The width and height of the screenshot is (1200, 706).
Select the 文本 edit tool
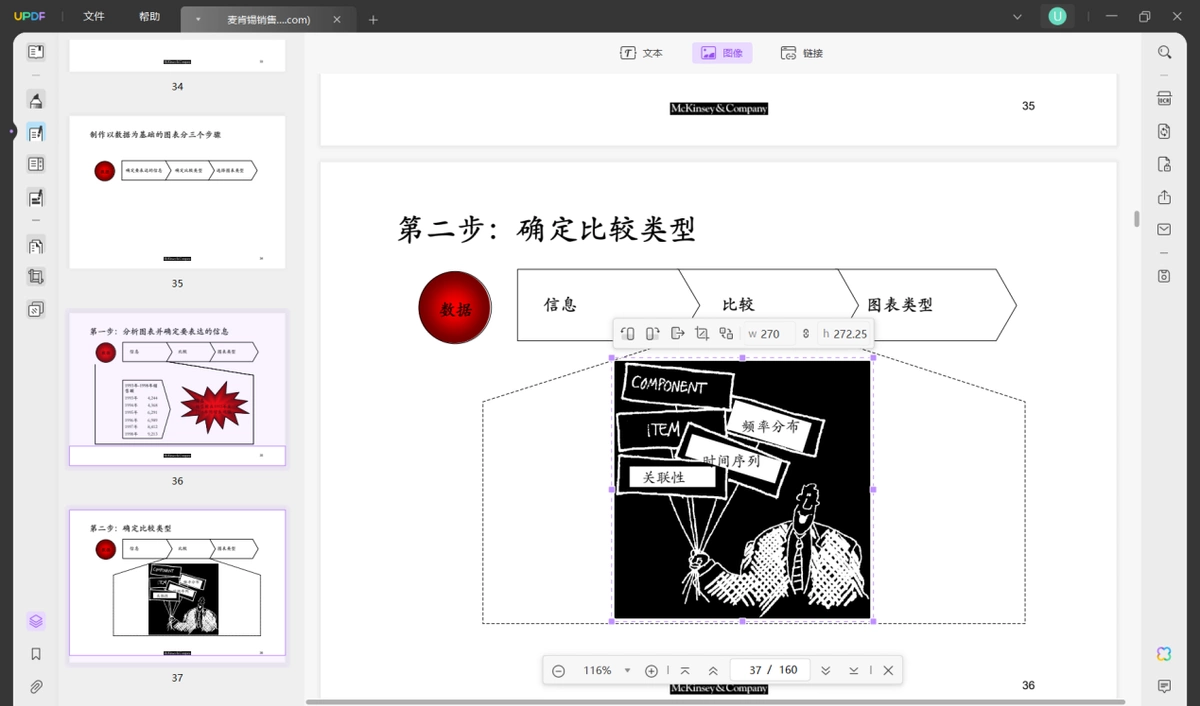[641, 53]
